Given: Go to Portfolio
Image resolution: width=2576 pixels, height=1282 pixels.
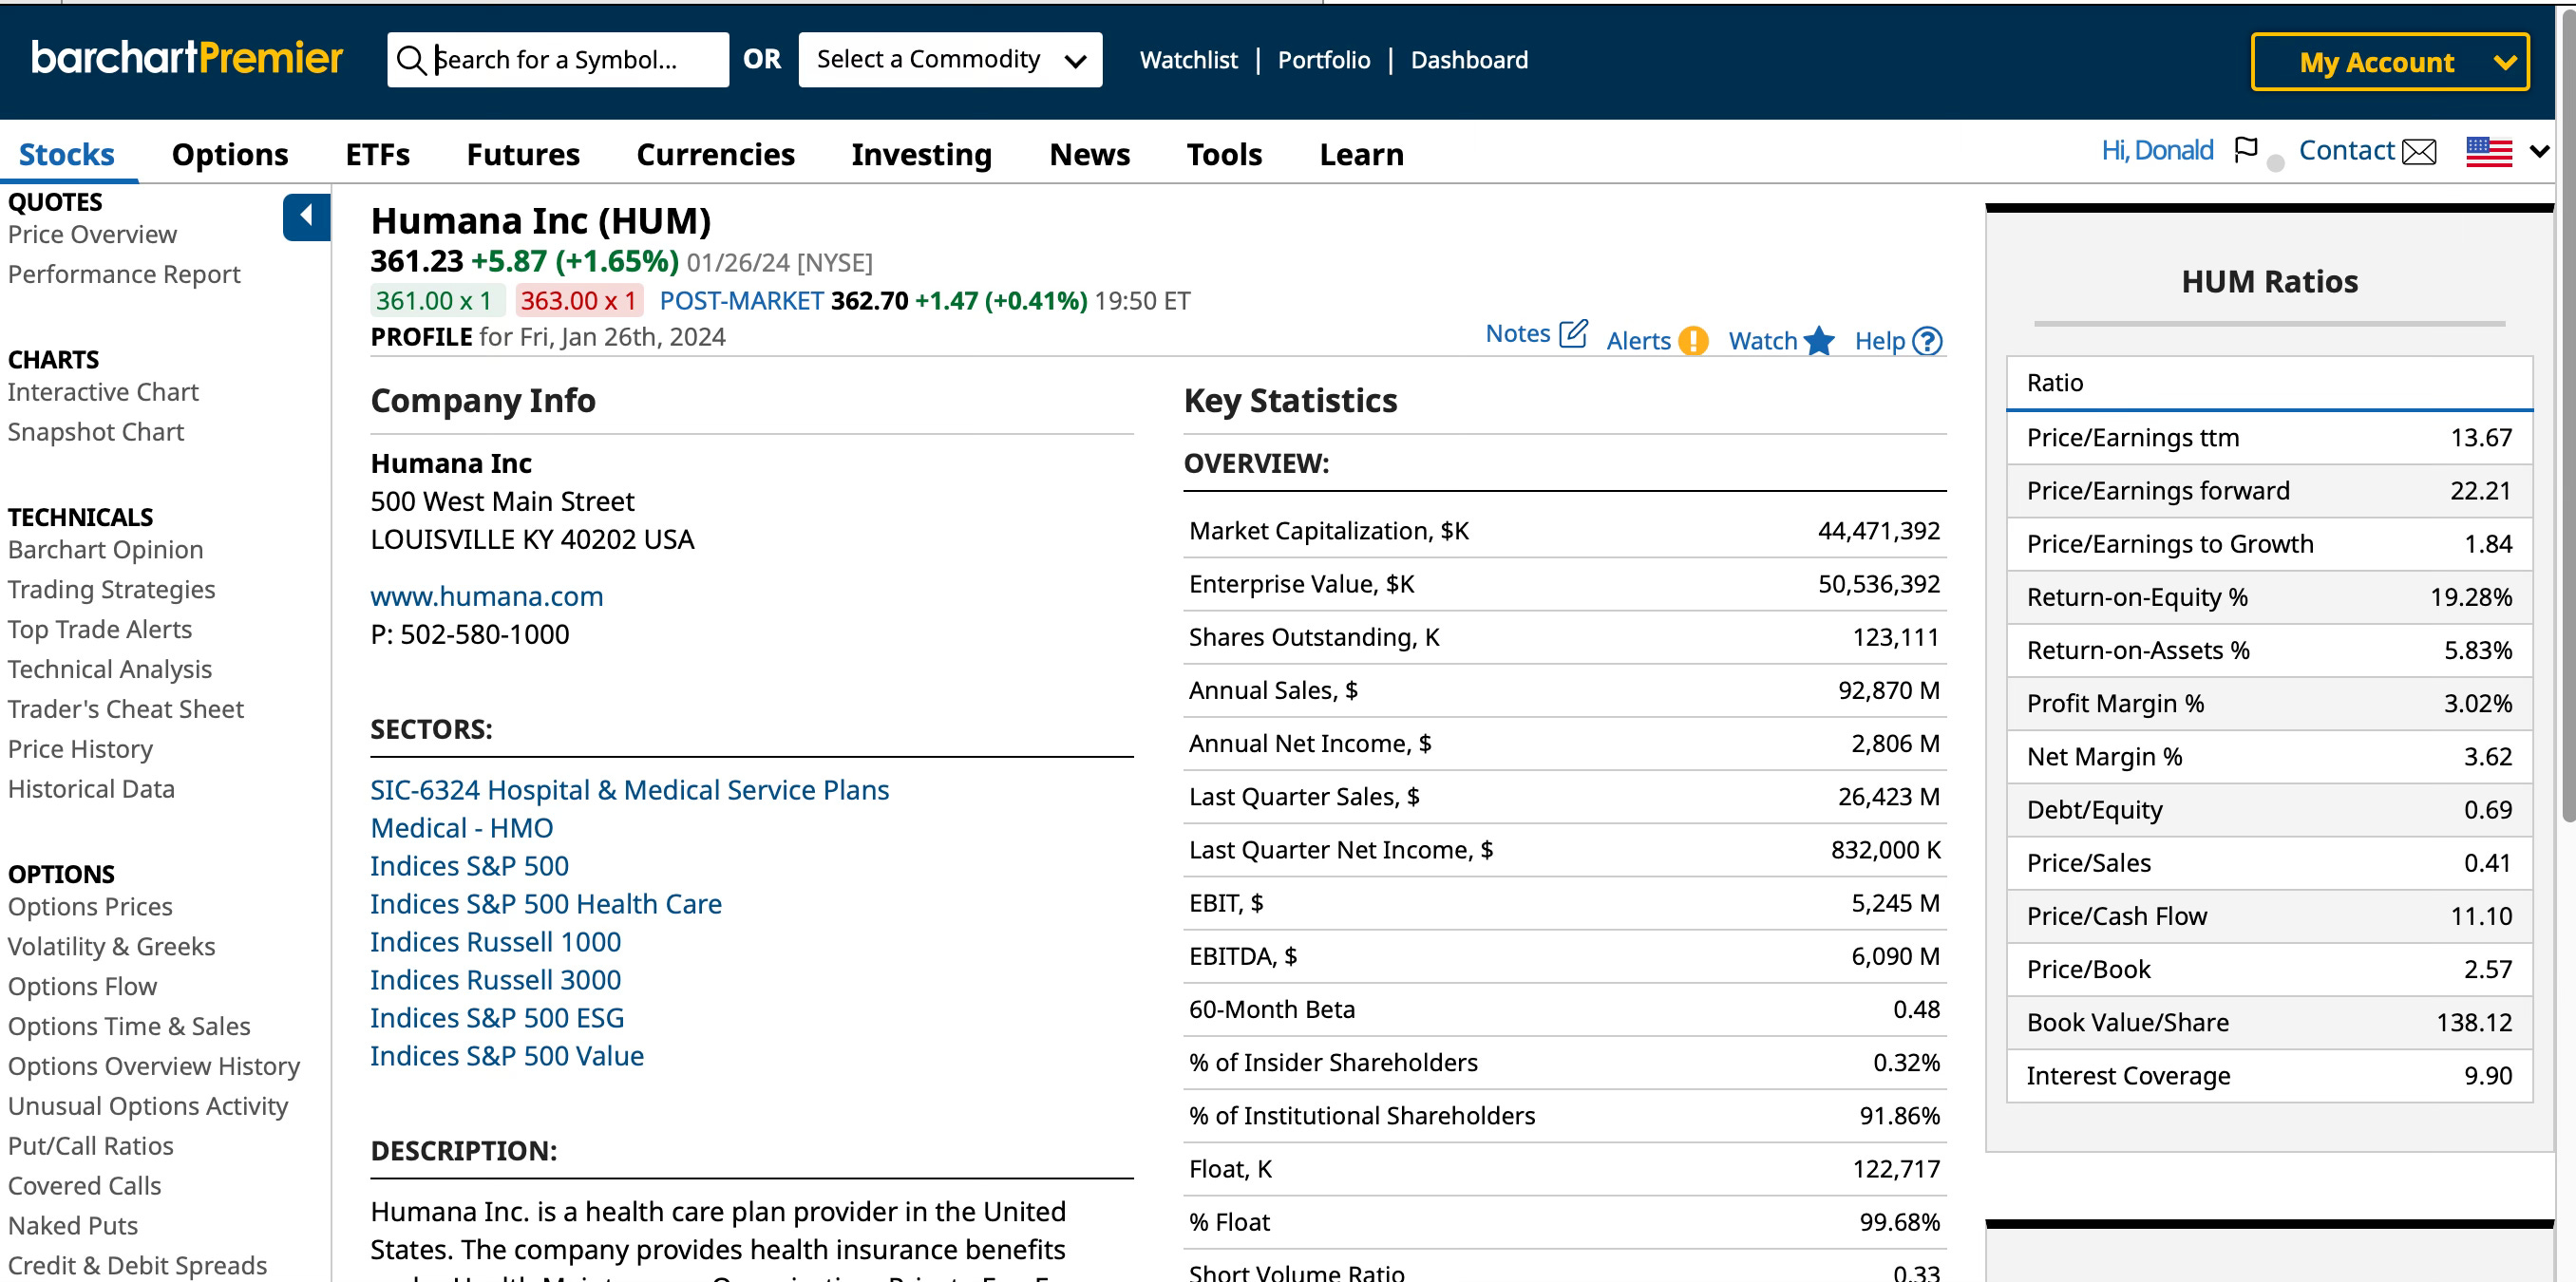Looking at the screenshot, I should click(x=1324, y=60).
